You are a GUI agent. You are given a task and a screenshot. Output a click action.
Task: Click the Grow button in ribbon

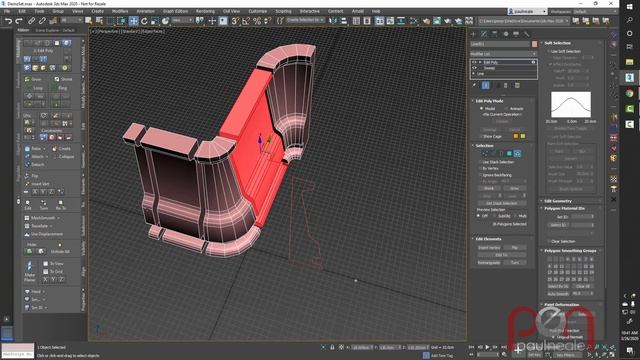tap(33, 79)
